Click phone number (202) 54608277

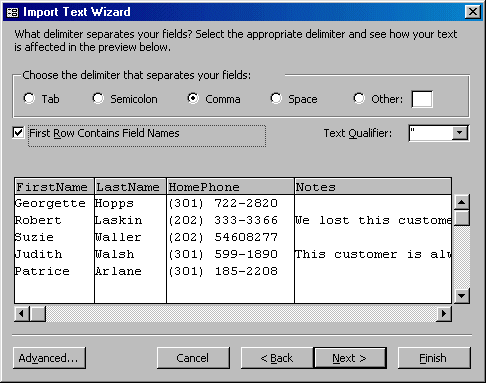223,237
